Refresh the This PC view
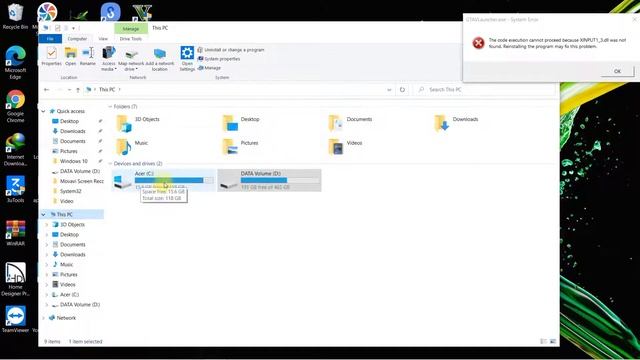 (402, 89)
